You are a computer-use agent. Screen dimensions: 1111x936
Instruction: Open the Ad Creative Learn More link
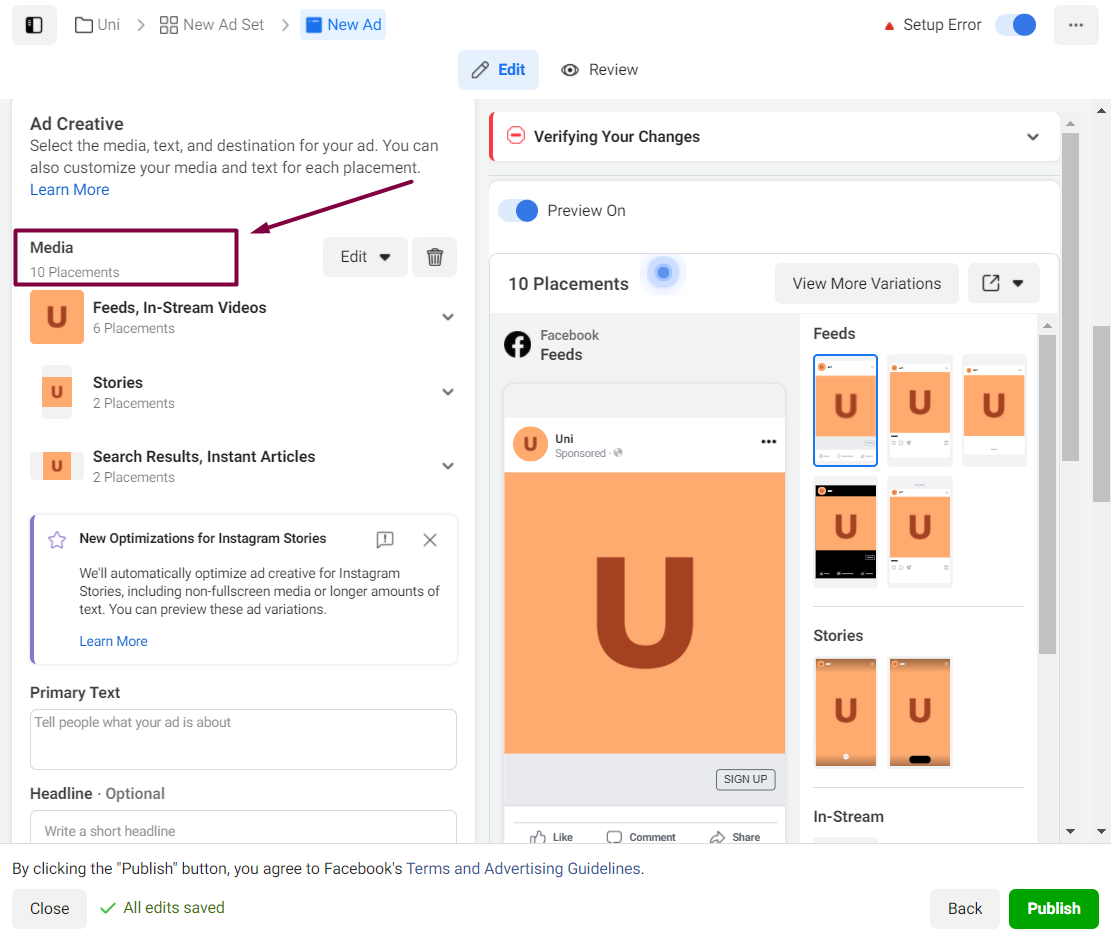click(x=69, y=190)
